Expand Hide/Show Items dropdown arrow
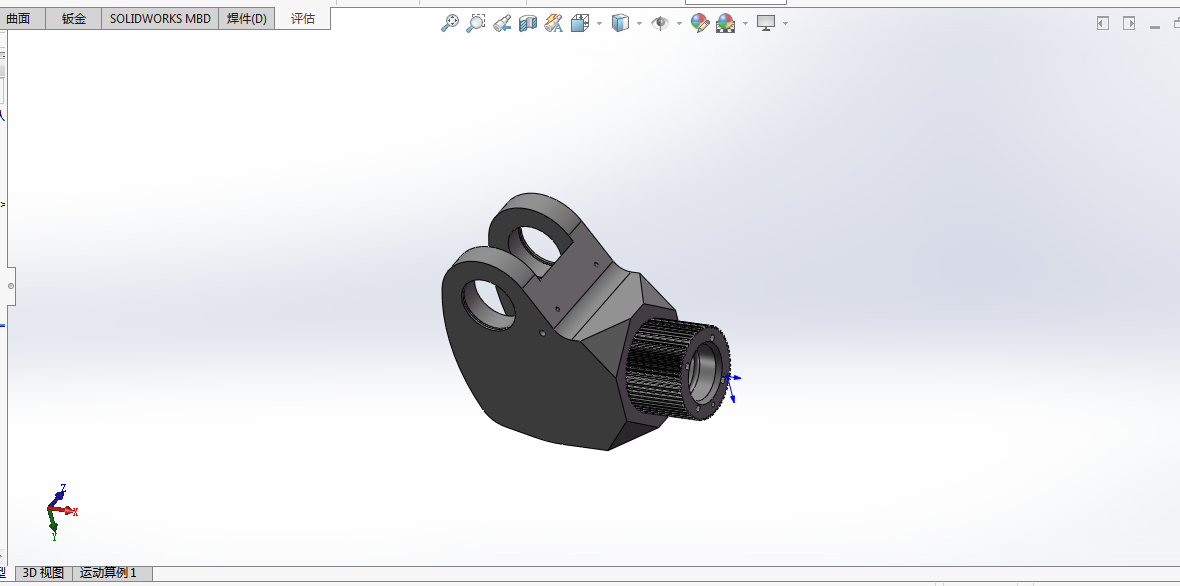This screenshot has width=1180, height=586. click(680, 23)
